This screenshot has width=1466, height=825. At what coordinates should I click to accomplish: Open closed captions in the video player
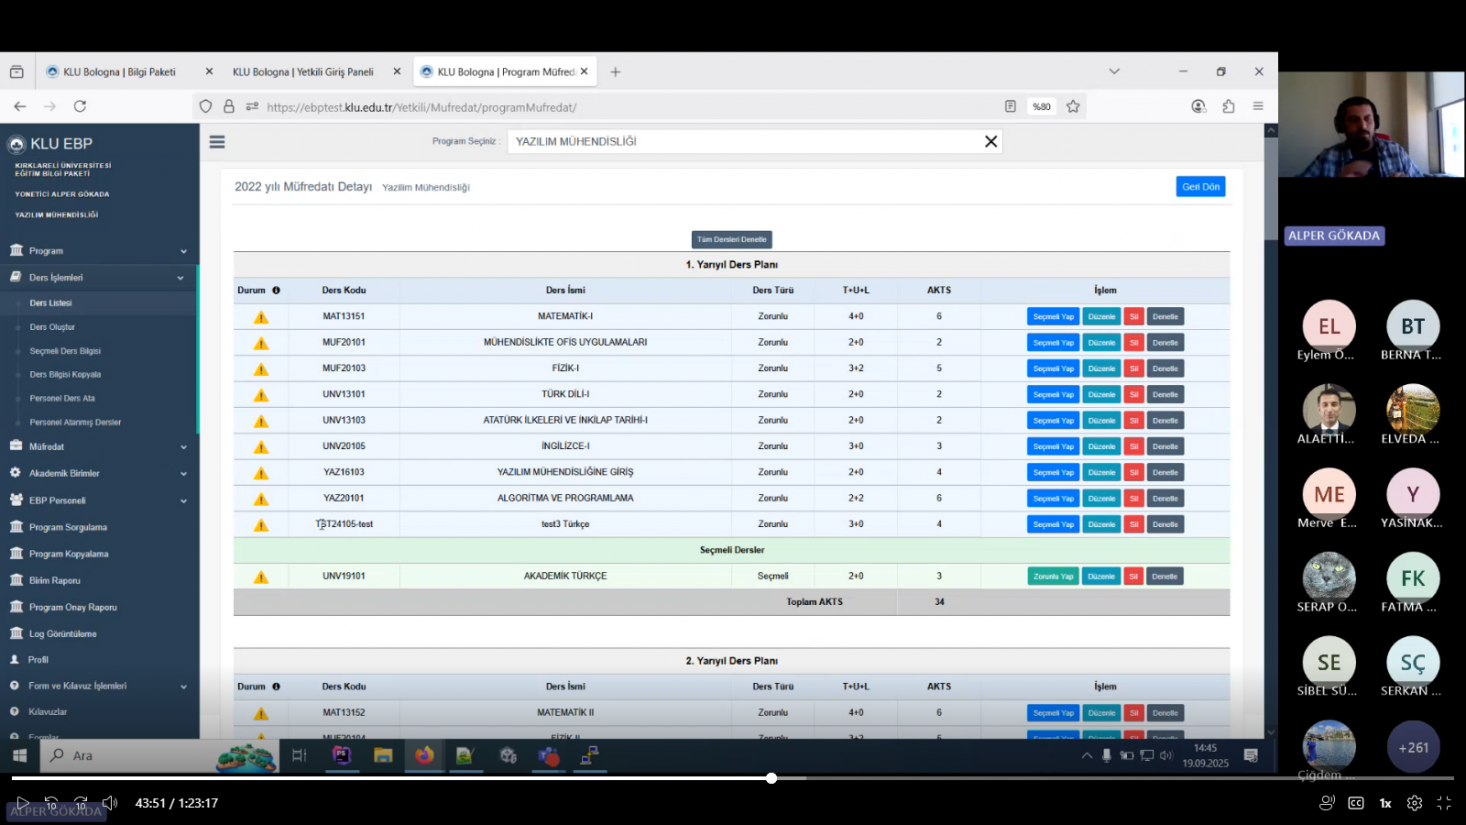1356,803
